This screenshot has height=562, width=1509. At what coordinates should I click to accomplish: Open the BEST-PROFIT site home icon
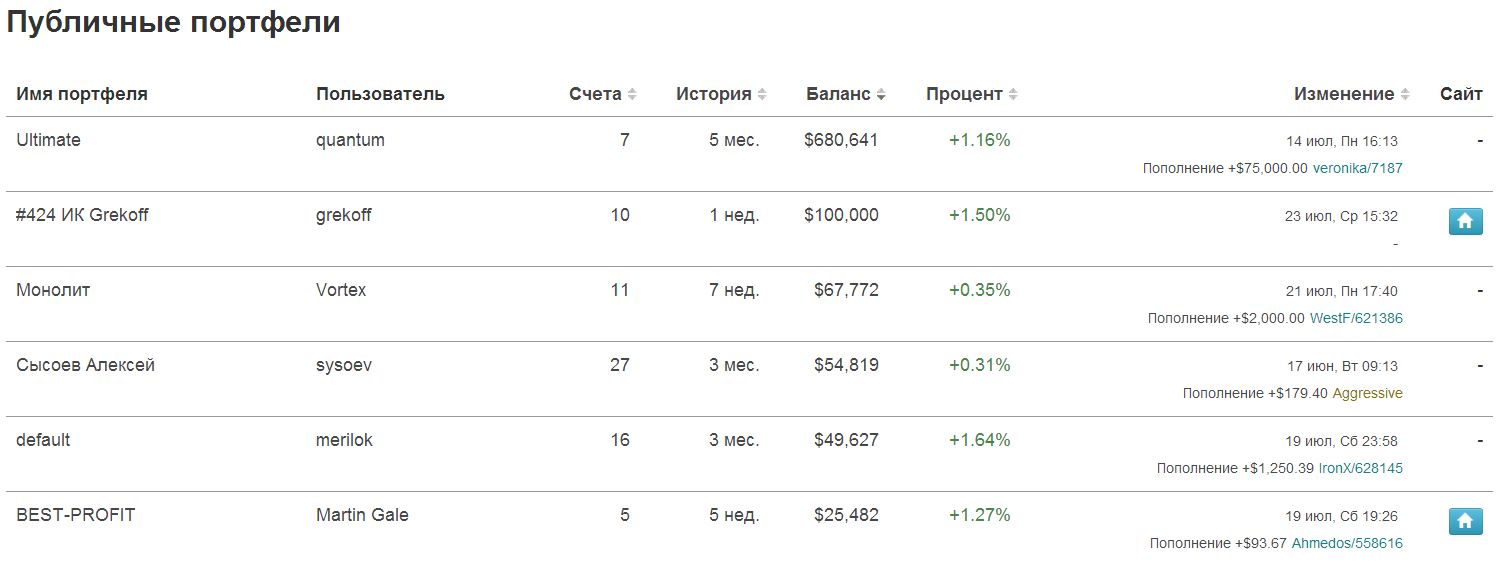click(x=1465, y=521)
